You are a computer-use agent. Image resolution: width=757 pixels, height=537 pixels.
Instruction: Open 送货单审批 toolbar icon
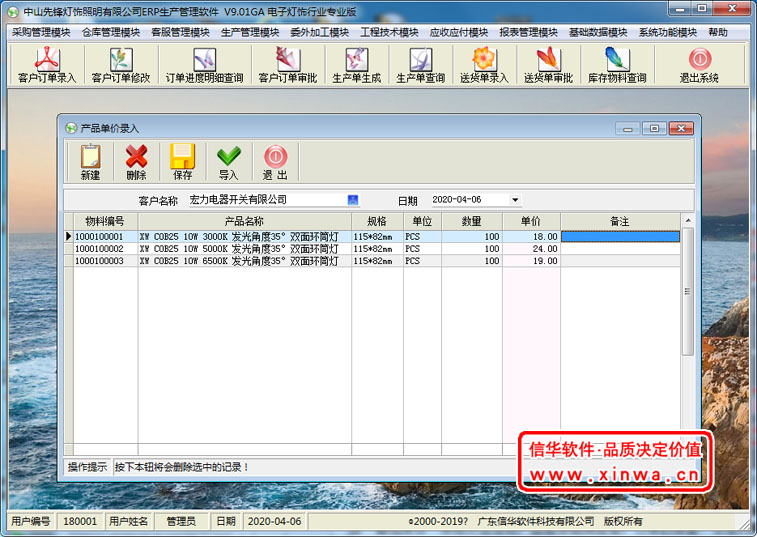(548, 65)
